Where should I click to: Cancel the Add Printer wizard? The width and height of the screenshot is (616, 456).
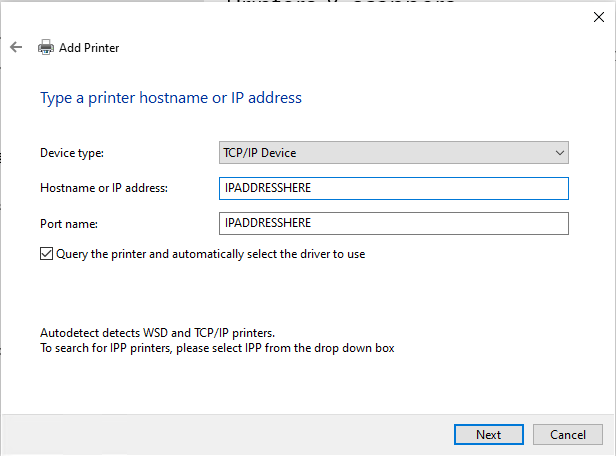coord(567,434)
